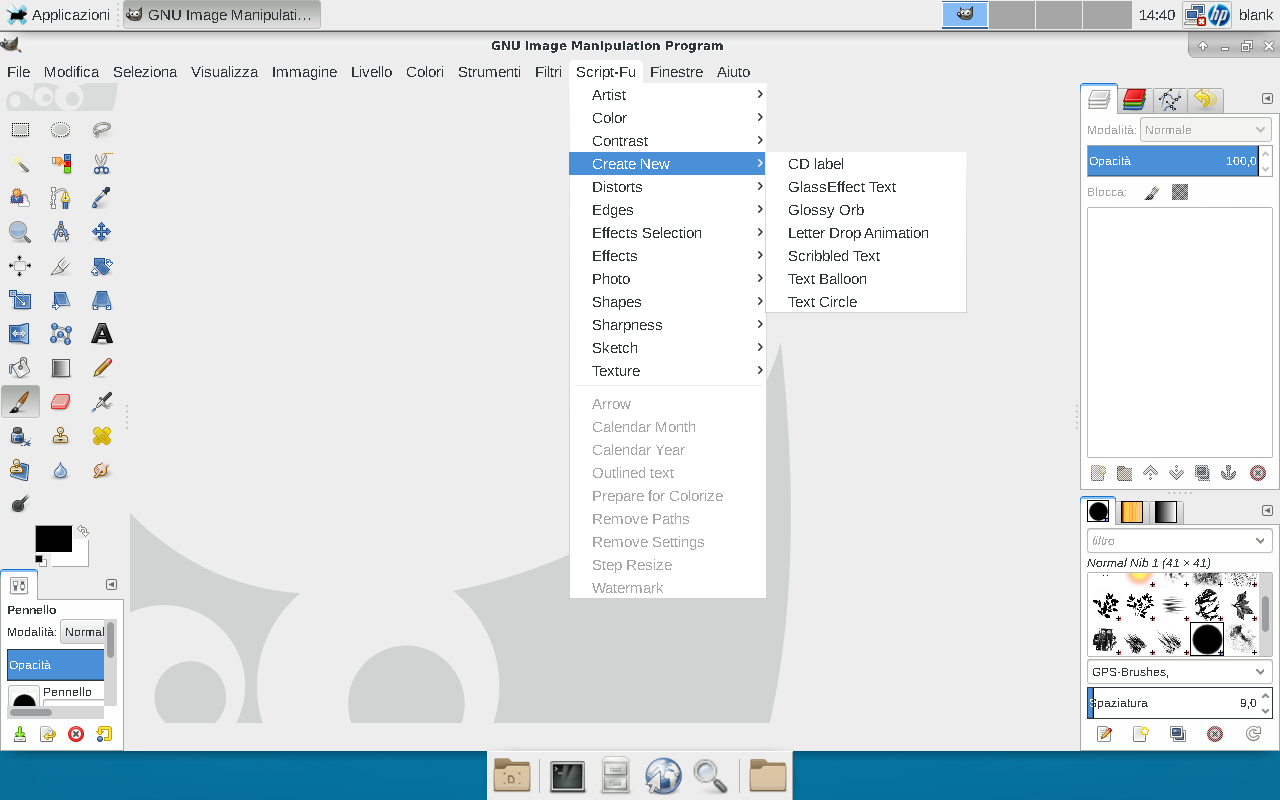Select the Blend gradient tool
Viewport: 1280px width, 800px height.
point(61,368)
